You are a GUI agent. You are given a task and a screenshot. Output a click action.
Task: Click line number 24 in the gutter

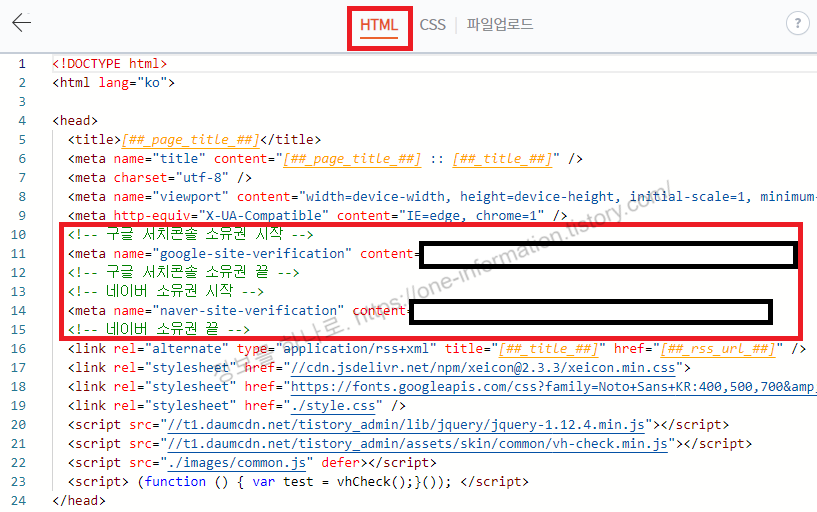click(x=18, y=501)
